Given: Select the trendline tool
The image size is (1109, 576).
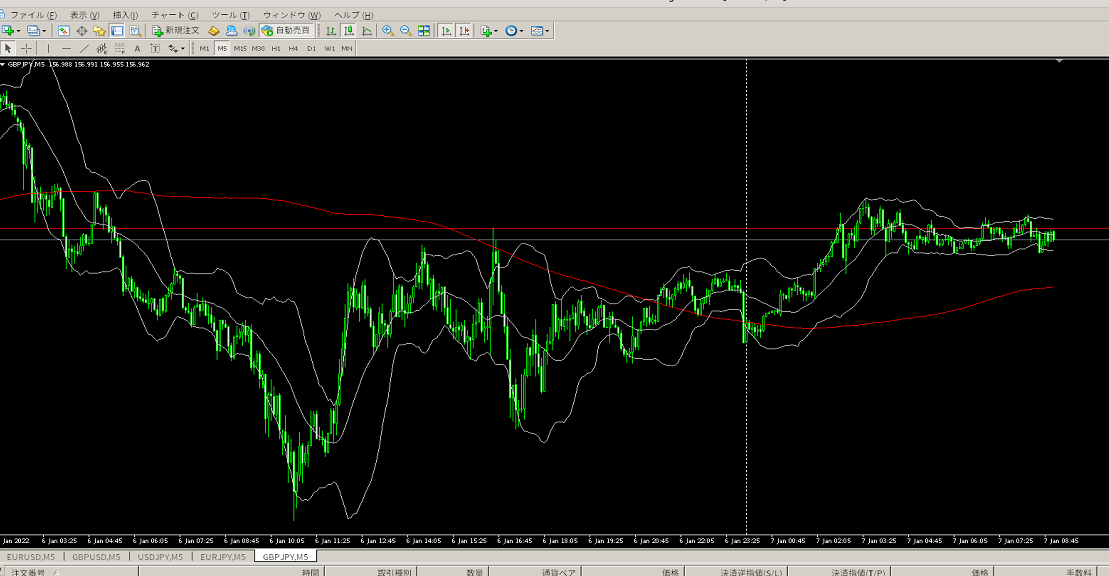Looking at the screenshot, I should pos(84,48).
